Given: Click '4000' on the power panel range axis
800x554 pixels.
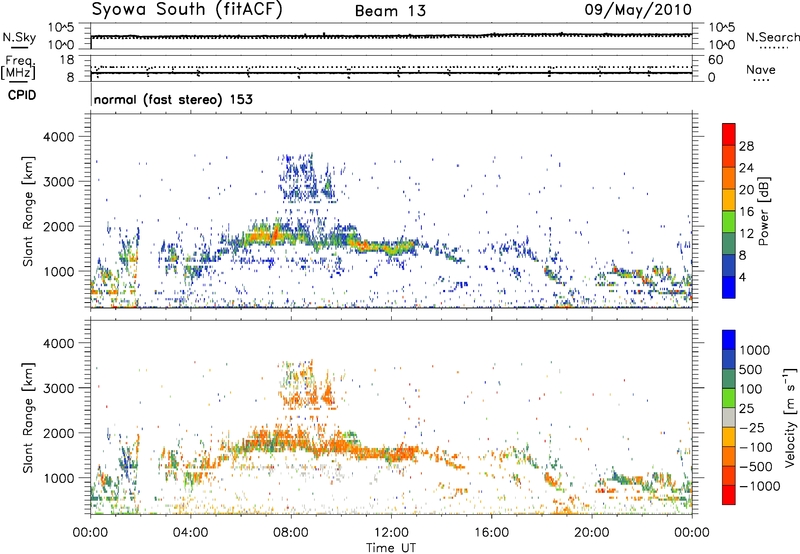Looking at the screenshot, I should coord(58,137).
